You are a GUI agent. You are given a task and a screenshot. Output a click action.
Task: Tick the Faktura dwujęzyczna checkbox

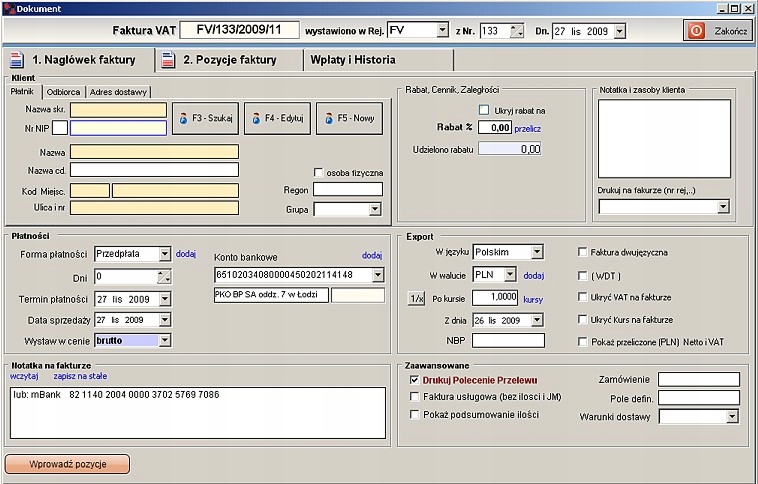(584, 253)
